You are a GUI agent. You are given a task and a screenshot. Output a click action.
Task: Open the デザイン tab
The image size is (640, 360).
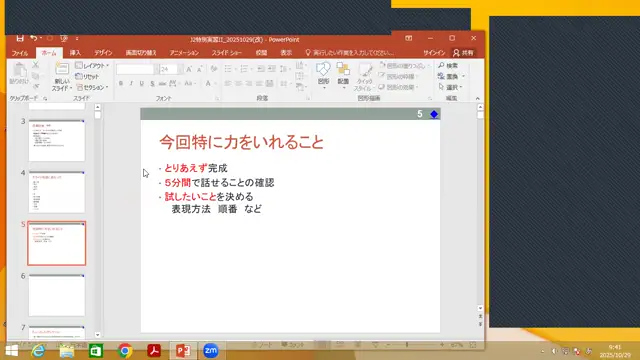tap(103, 53)
